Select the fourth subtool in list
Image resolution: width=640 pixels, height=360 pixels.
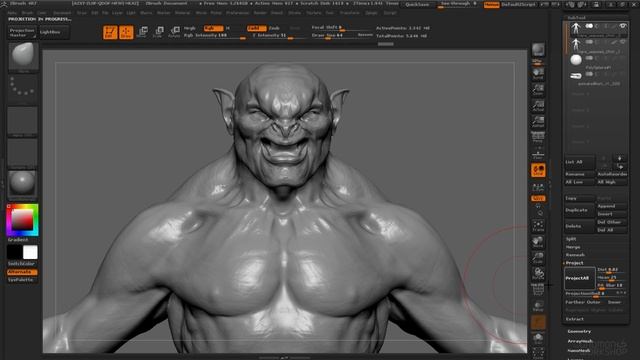[x=576, y=76]
